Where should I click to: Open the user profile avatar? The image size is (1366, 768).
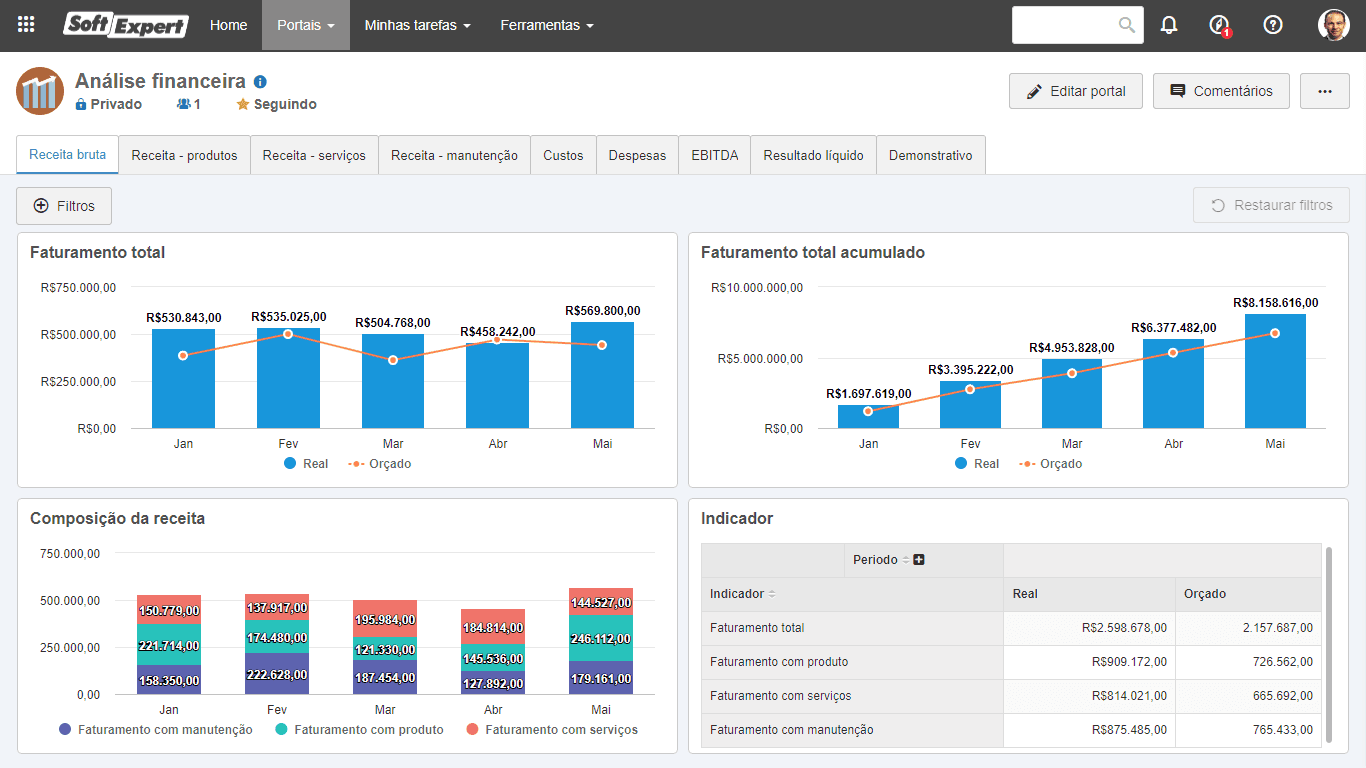(x=1334, y=25)
